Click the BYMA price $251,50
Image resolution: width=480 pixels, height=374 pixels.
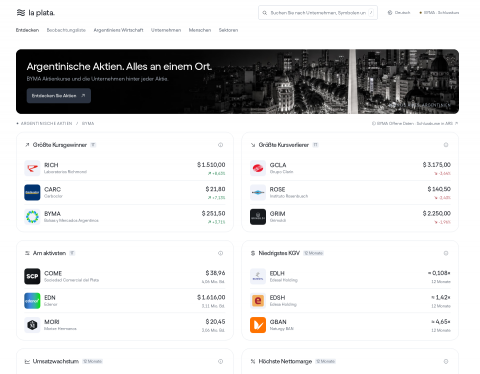[213, 213]
